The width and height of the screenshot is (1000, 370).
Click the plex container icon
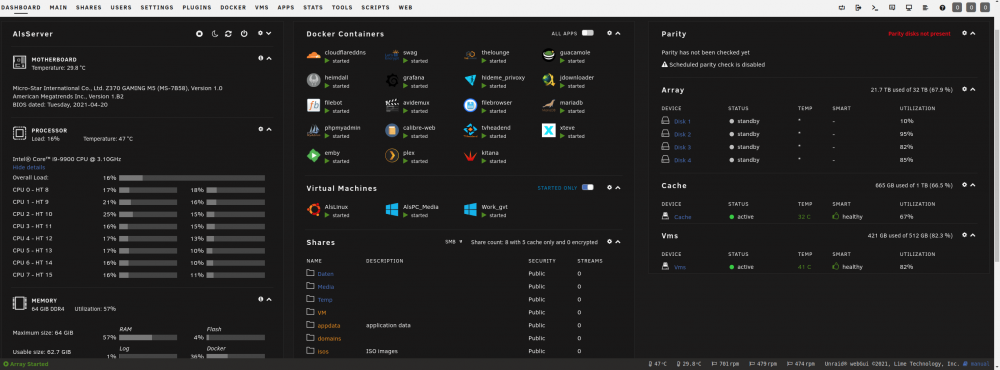tap(392, 156)
